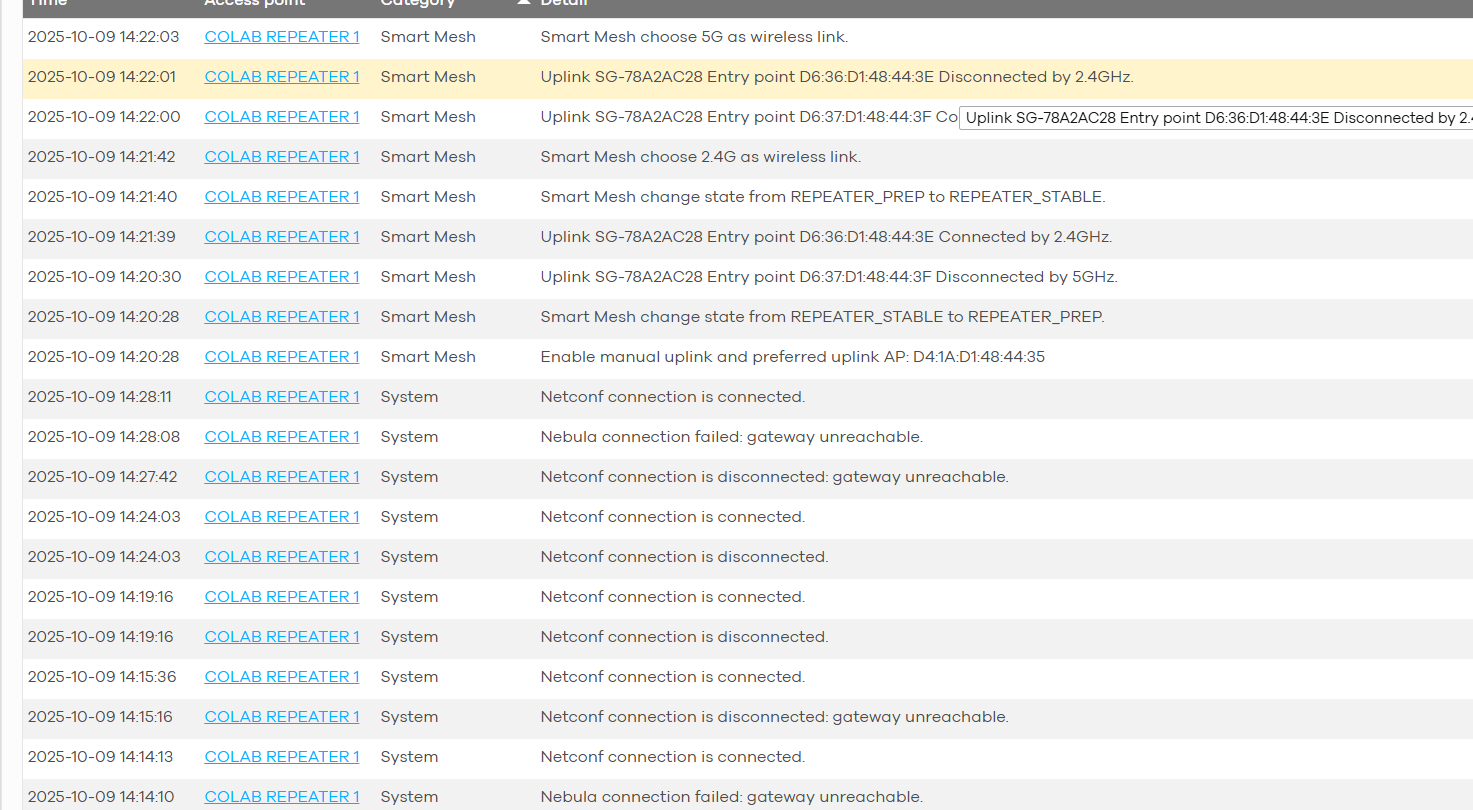1473x810 pixels.
Task: Open COLAB REPEATER 1 on the bottom visible row
Action: (281, 796)
